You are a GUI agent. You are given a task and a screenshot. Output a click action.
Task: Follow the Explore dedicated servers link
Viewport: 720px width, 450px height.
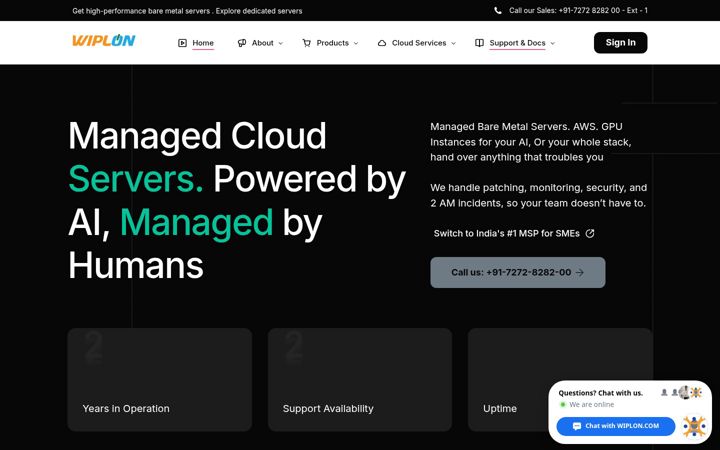point(259,11)
